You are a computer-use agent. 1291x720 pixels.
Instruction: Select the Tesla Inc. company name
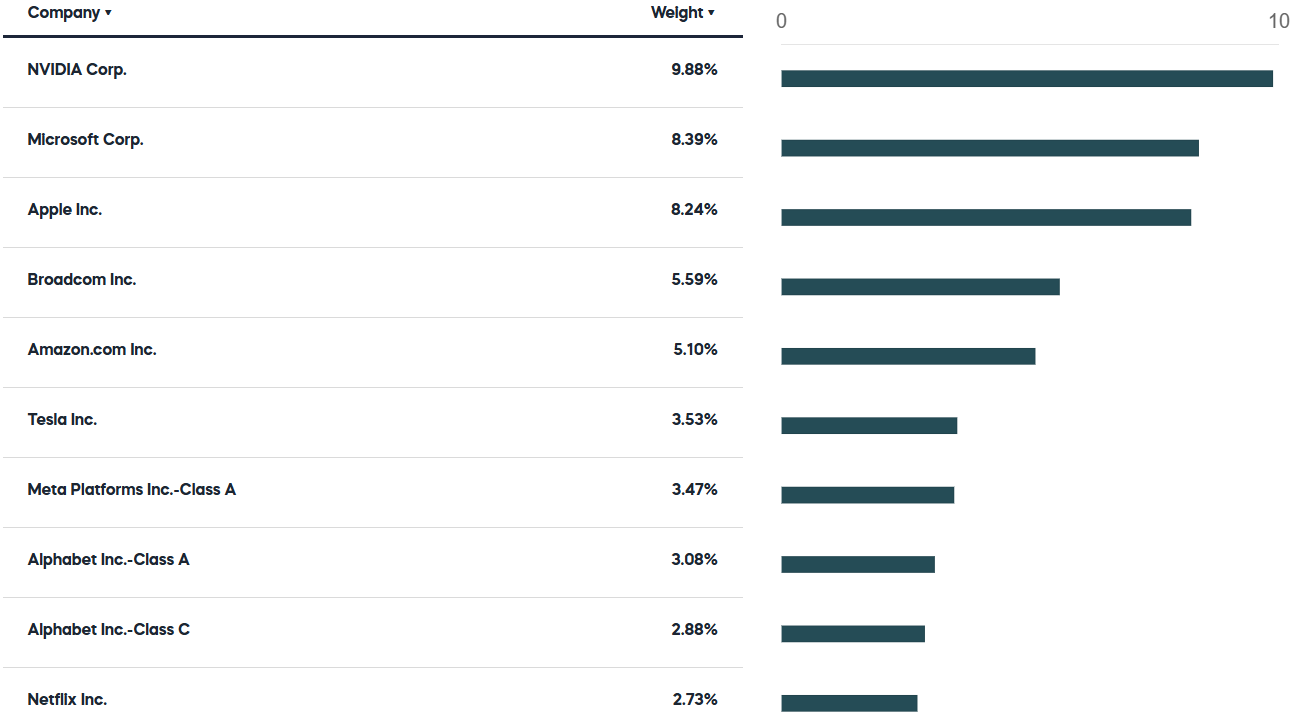(62, 420)
